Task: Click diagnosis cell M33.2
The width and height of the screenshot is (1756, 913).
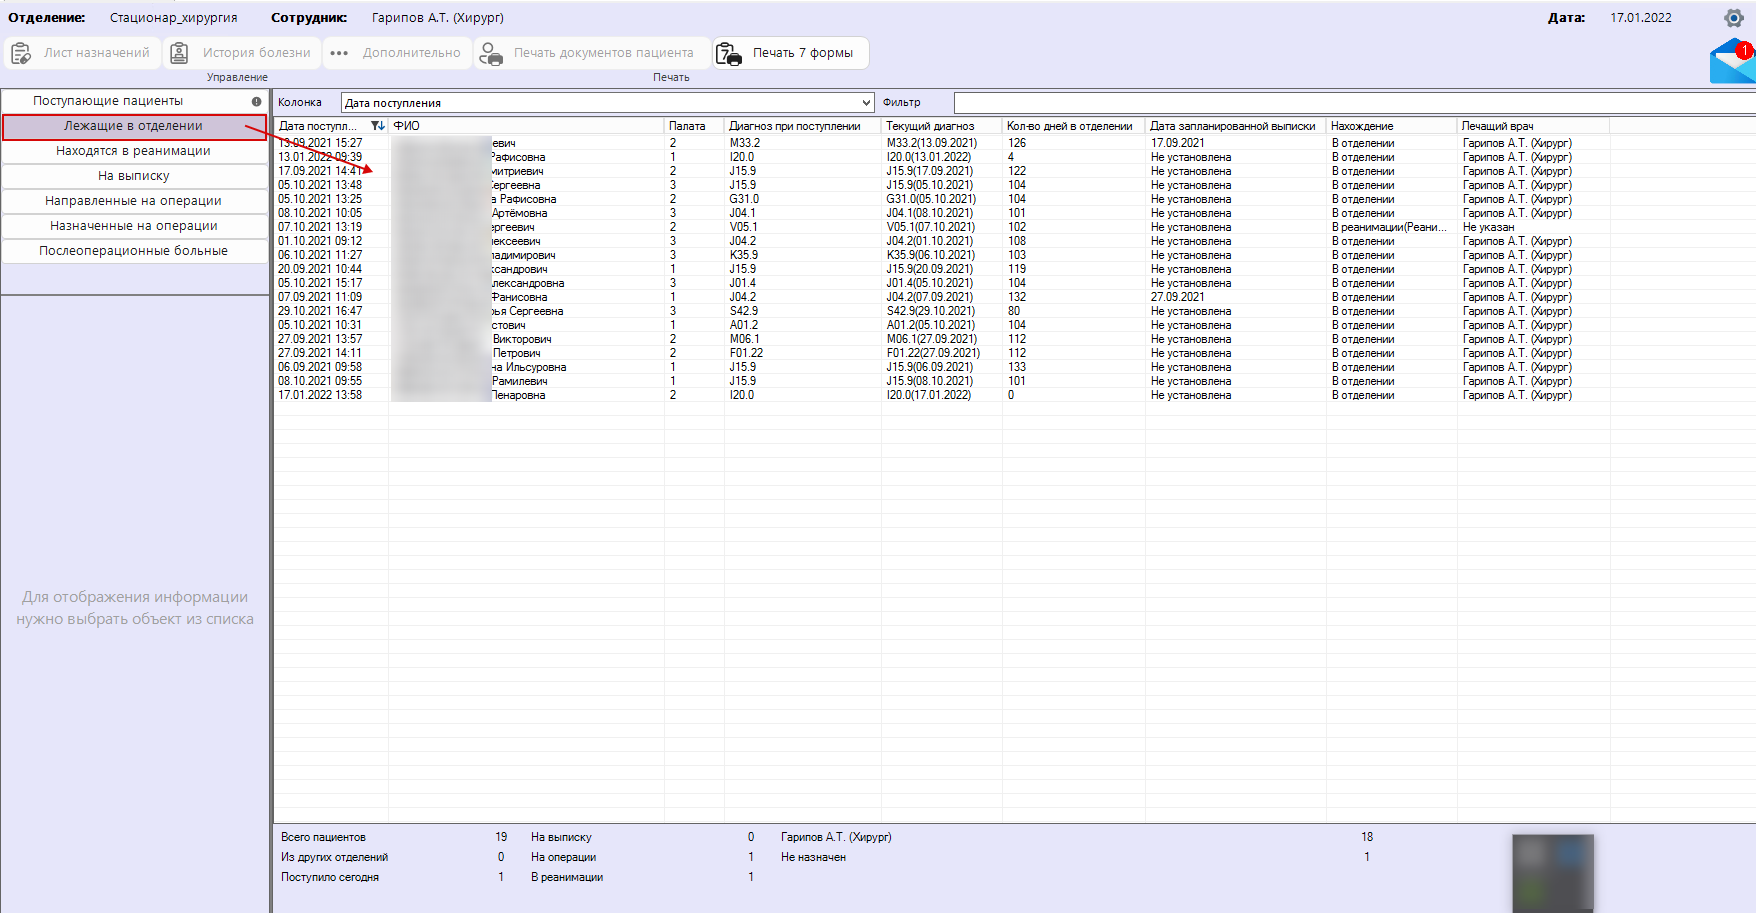Action: click(x=745, y=143)
